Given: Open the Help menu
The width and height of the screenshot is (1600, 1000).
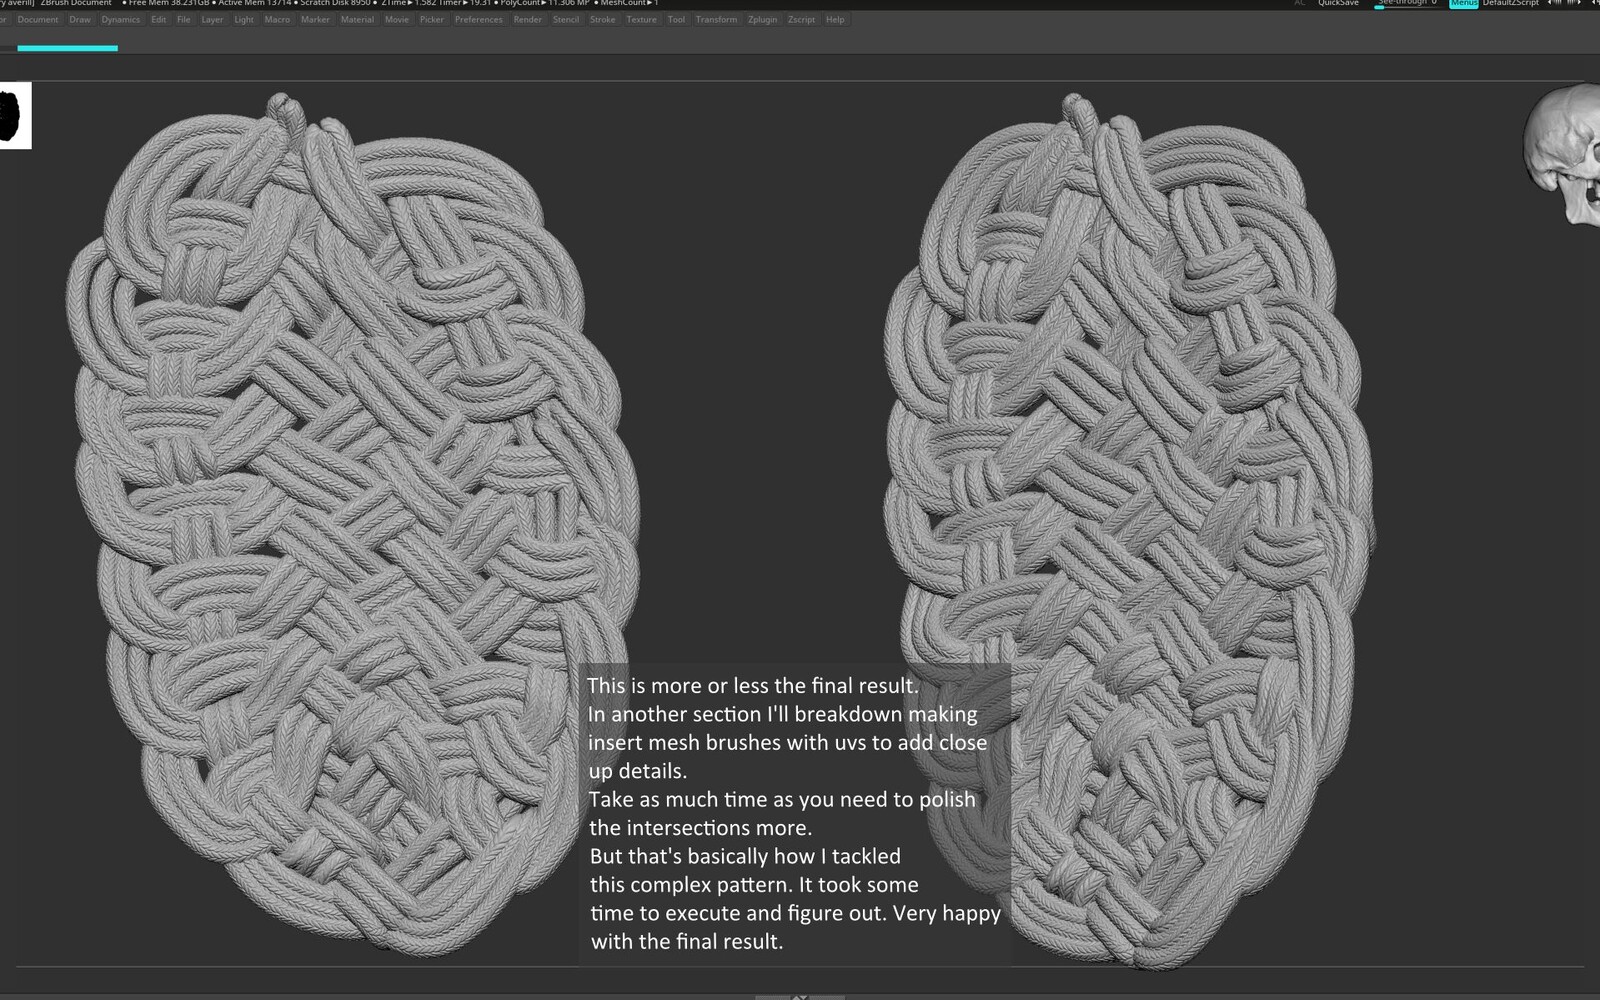Looking at the screenshot, I should [x=835, y=20].
